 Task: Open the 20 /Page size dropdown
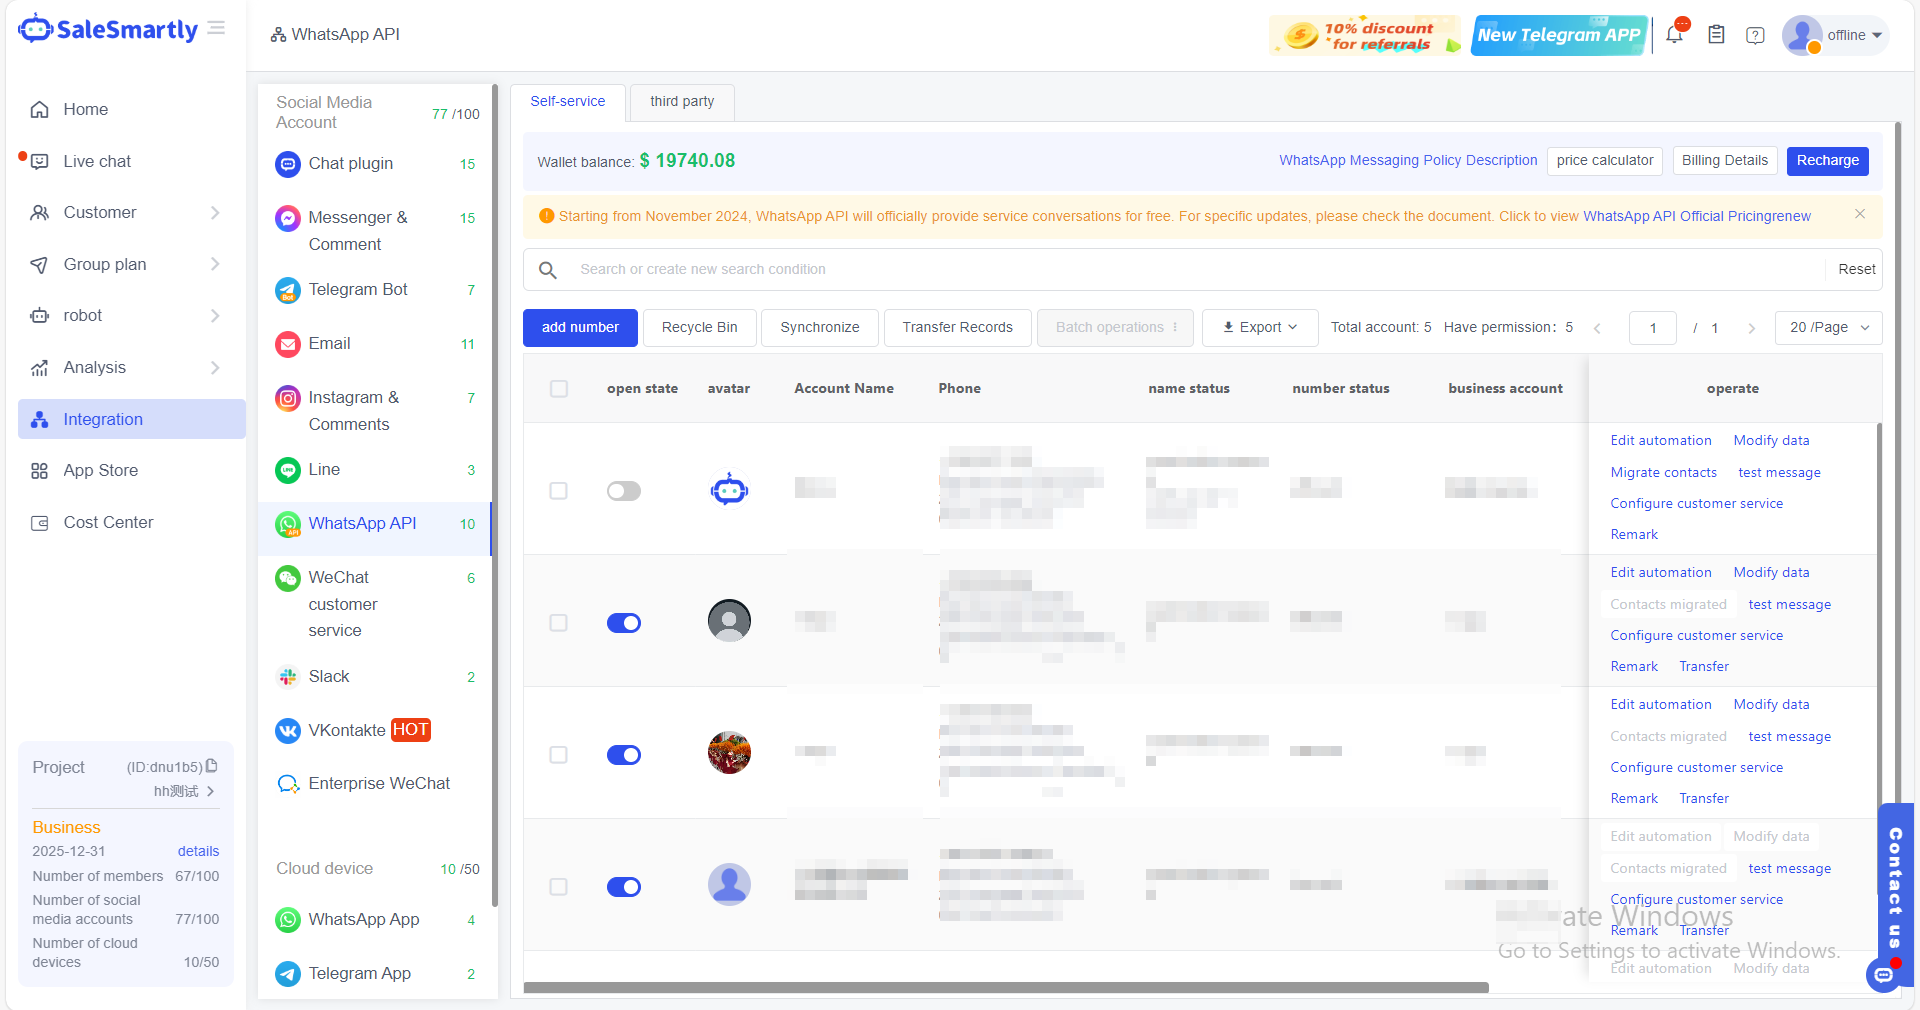pyautogui.click(x=1828, y=328)
